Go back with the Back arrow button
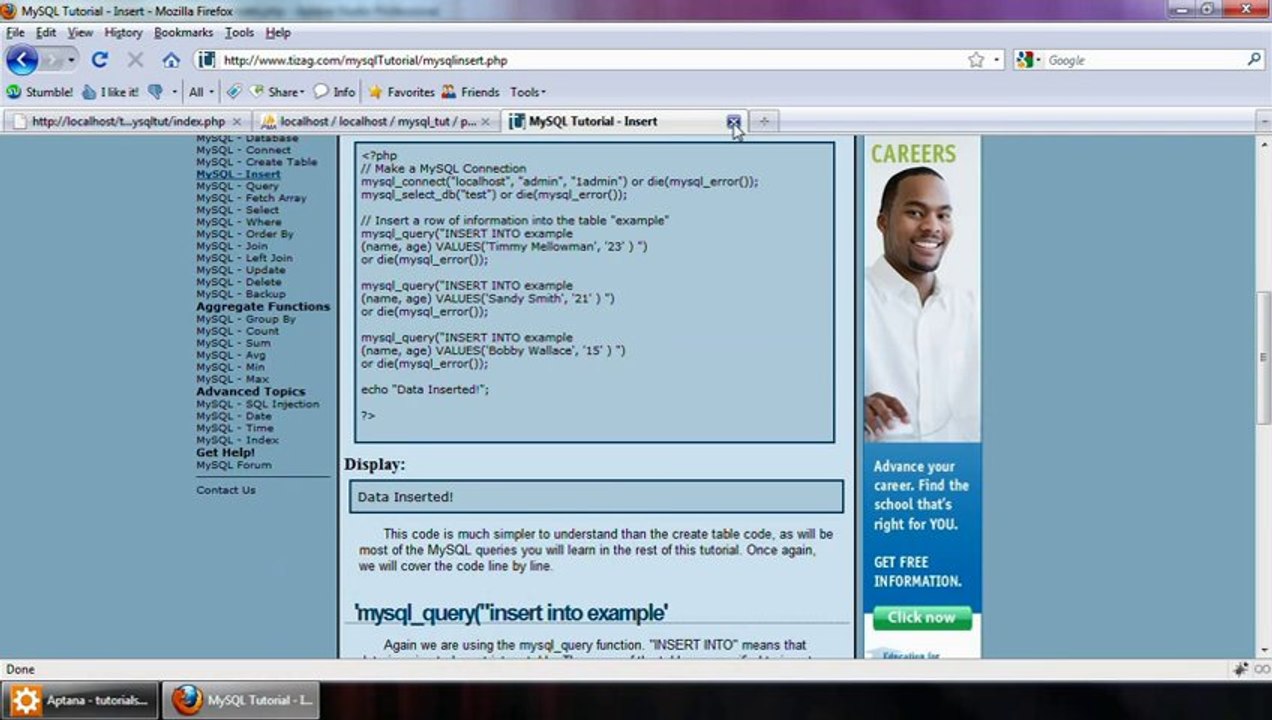1272x720 pixels. tap(22, 60)
